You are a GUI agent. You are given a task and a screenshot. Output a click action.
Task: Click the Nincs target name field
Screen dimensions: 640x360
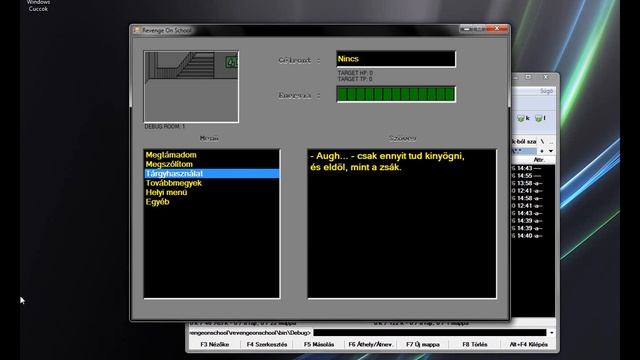[396, 59]
